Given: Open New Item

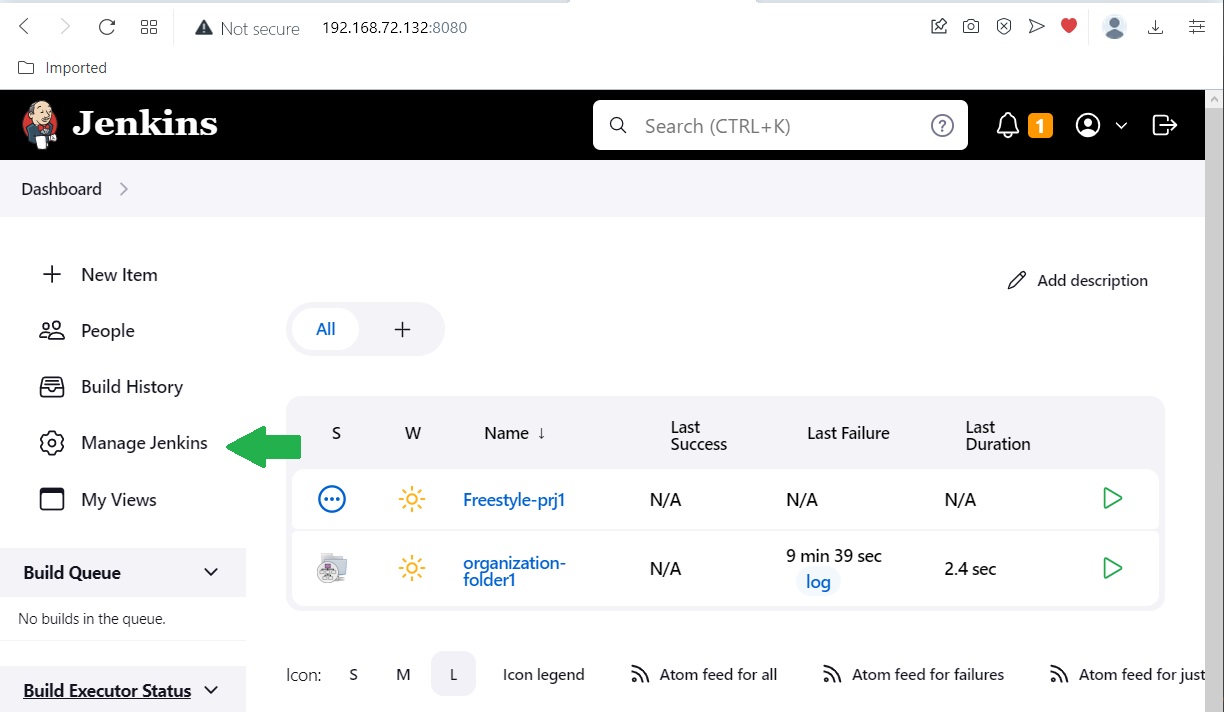Looking at the screenshot, I should tap(98, 275).
